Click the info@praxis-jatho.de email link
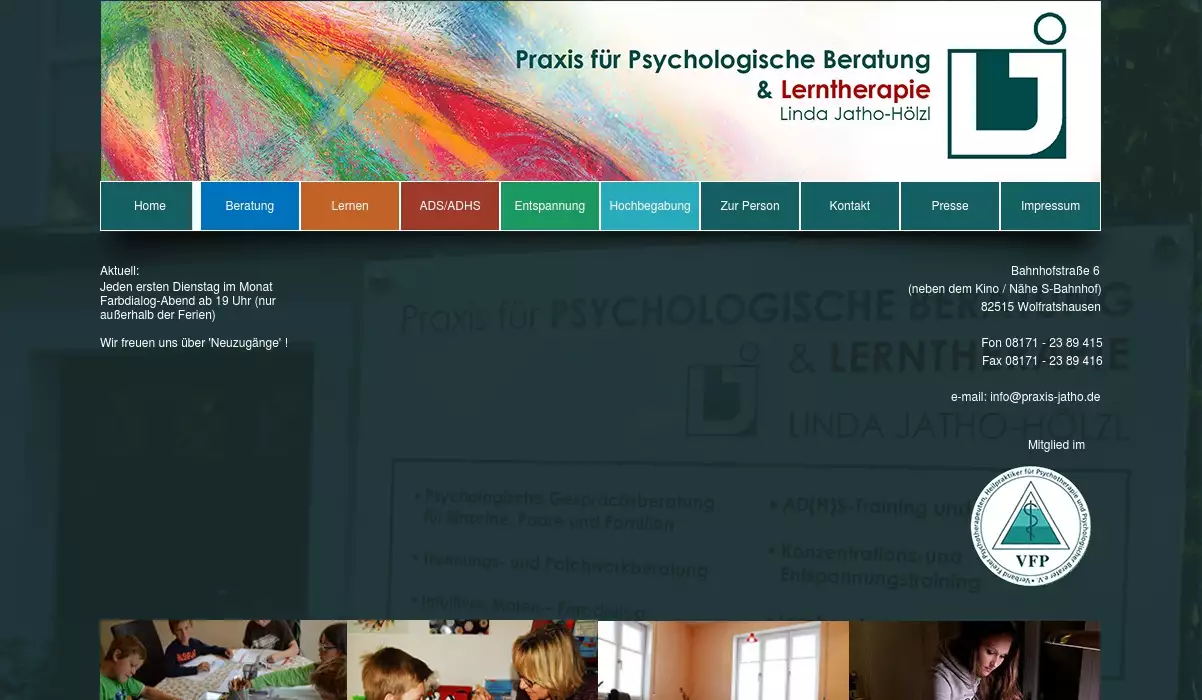The width and height of the screenshot is (1202, 700). [1044, 397]
